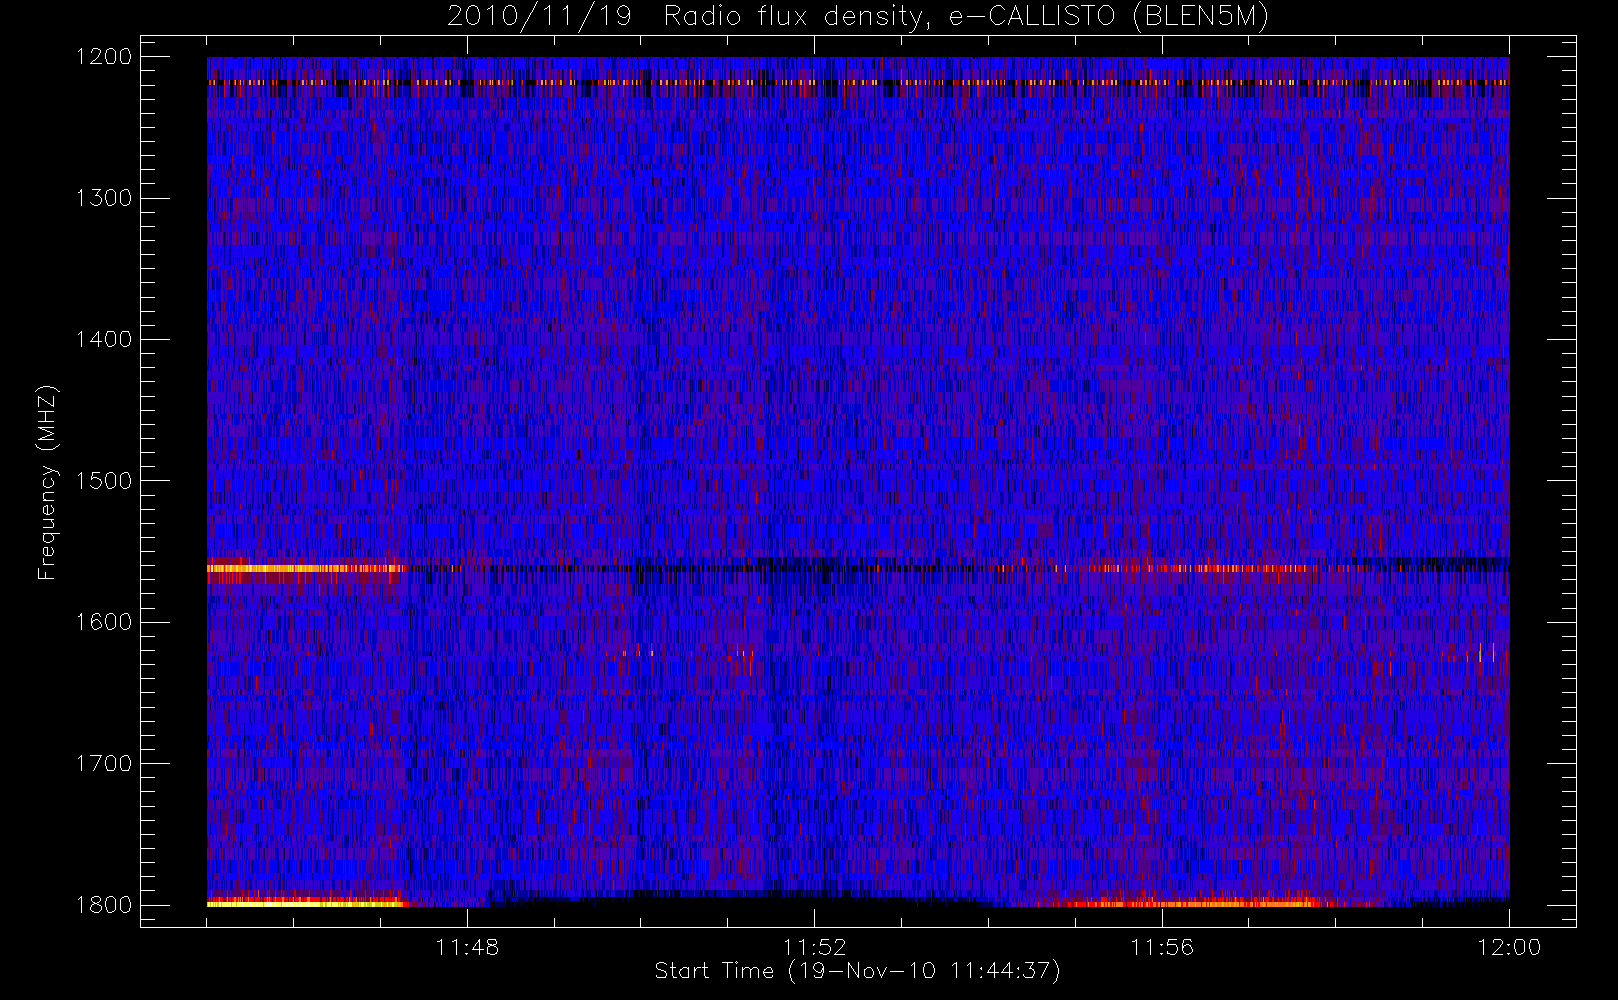Click the bright yellow band at 1800 MHz
The height and width of the screenshot is (1000, 1618).
[305, 903]
